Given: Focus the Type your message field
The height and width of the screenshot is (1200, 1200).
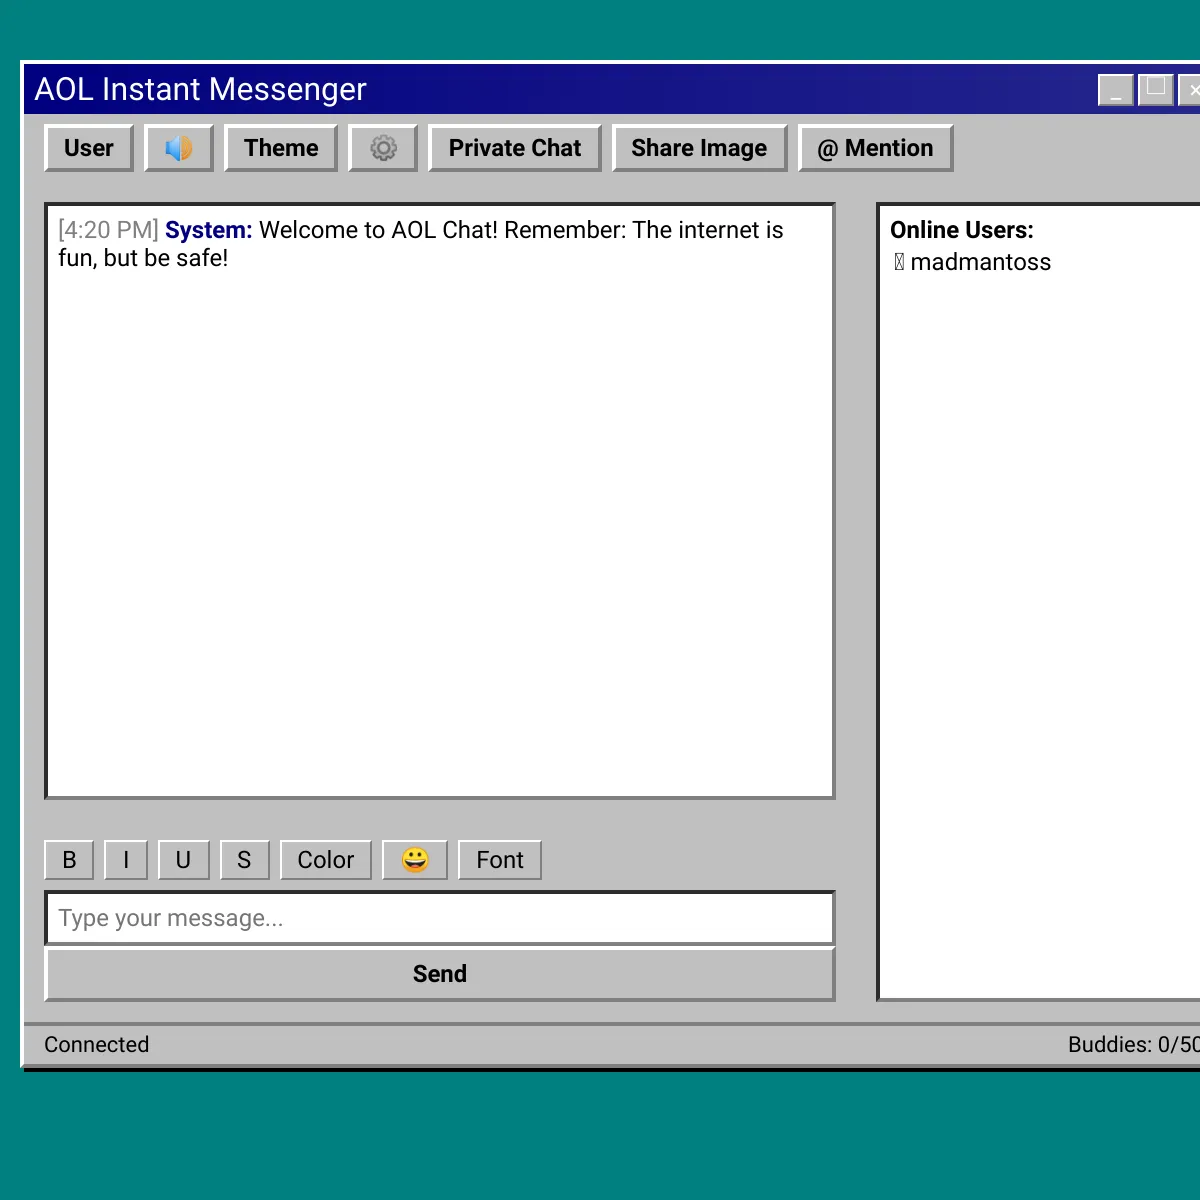Looking at the screenshot, I should pyautogui.click(x=440, y=918).
